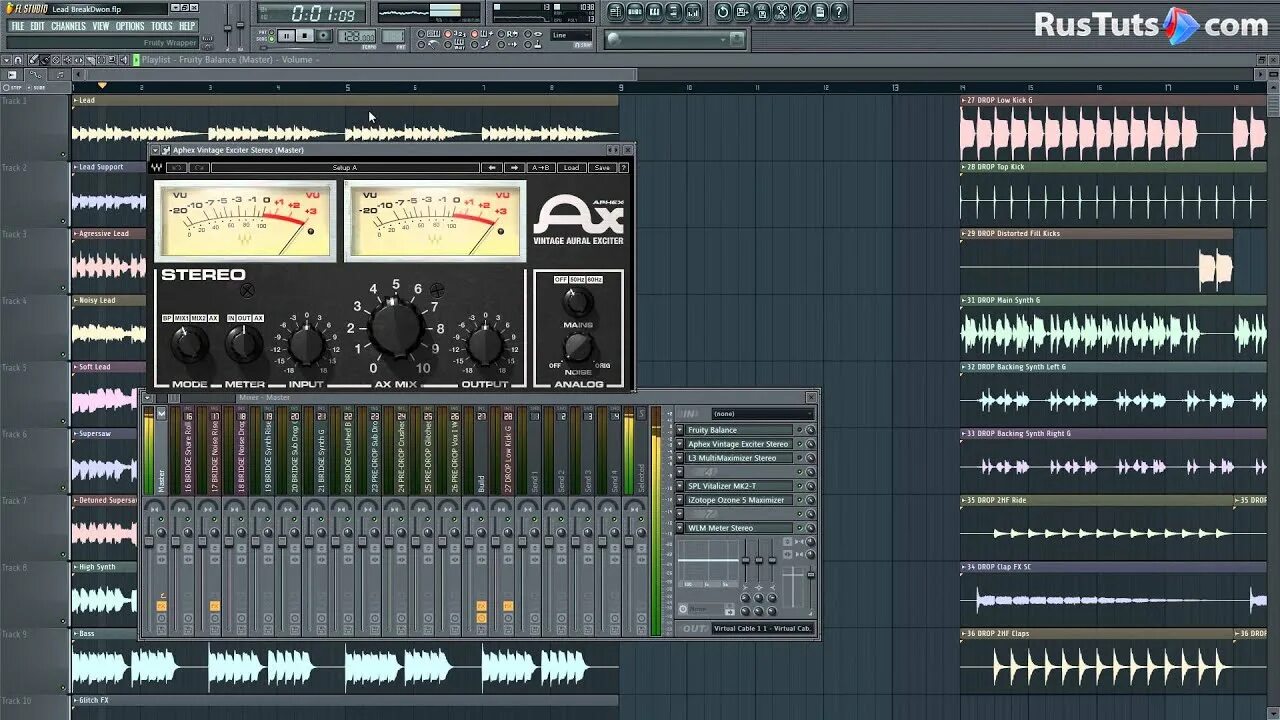Open the Playlist view from the toolbar
The width and height of the screenshot is (1280, 720).
click(x=616, y=12)
